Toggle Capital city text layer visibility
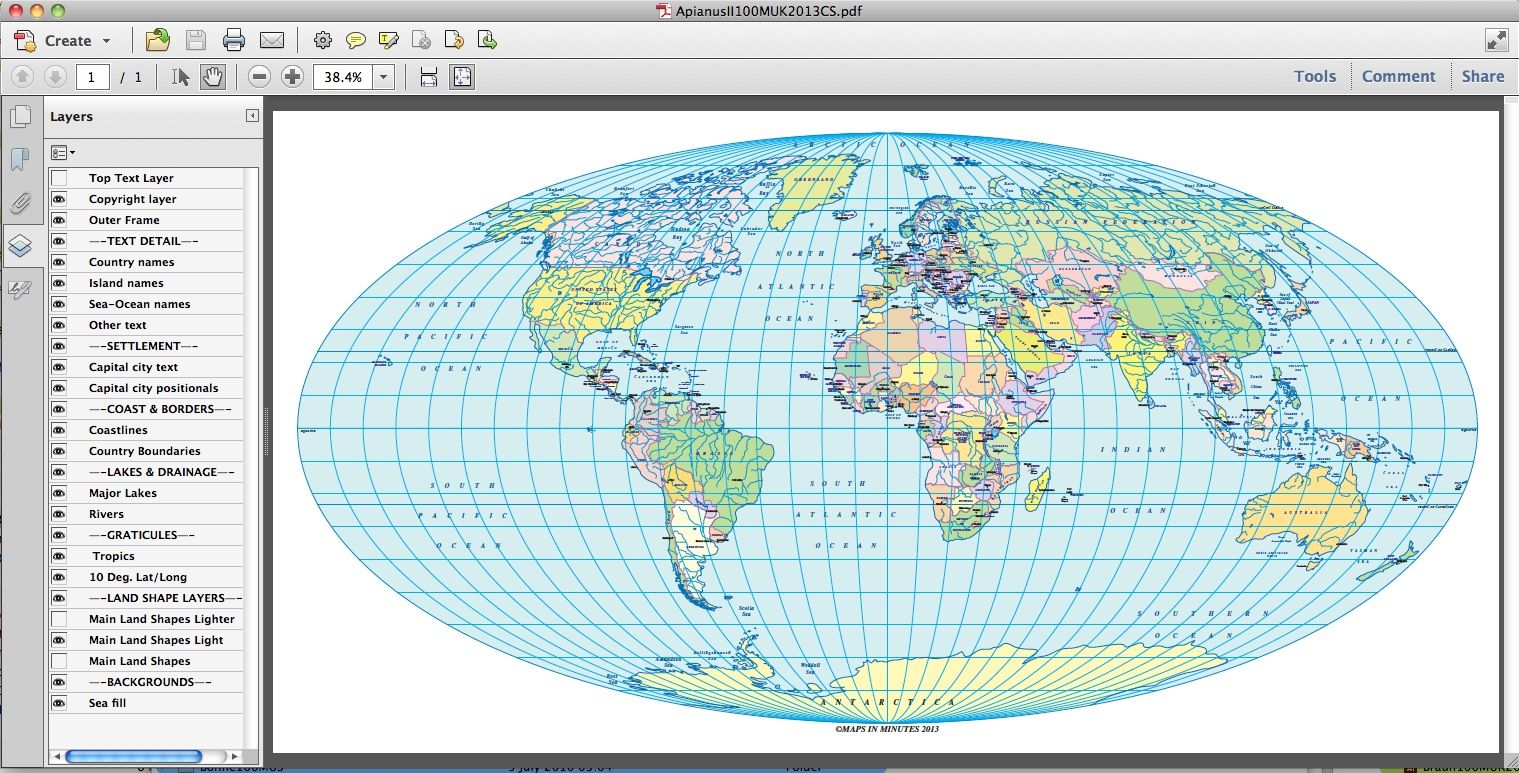The width and height of the screenshot is (1519, 773). point(59,367)
